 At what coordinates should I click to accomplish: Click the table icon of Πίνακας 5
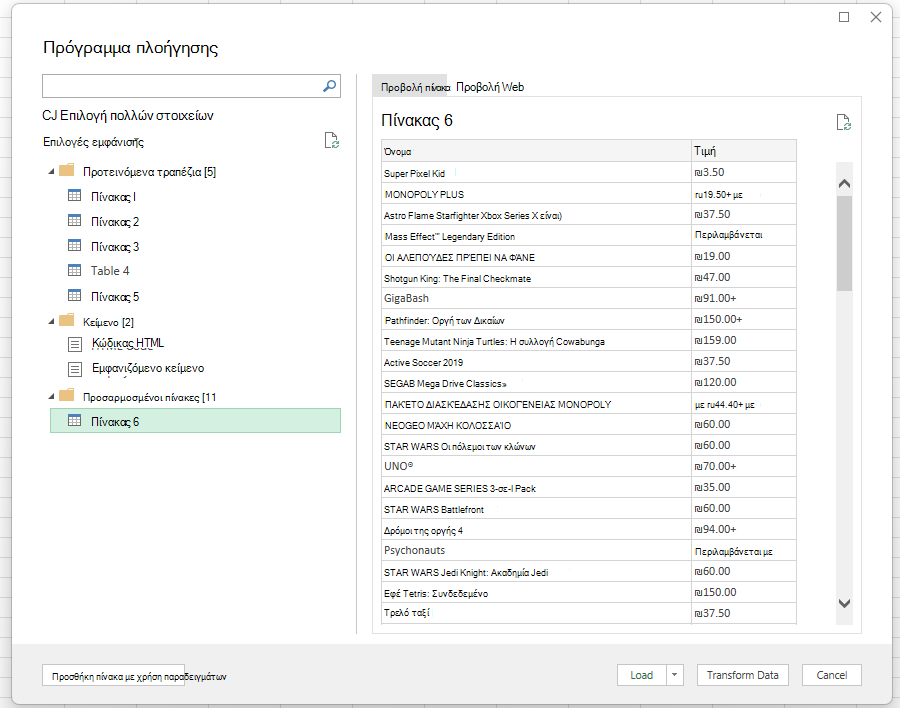(x=75, y=296)
